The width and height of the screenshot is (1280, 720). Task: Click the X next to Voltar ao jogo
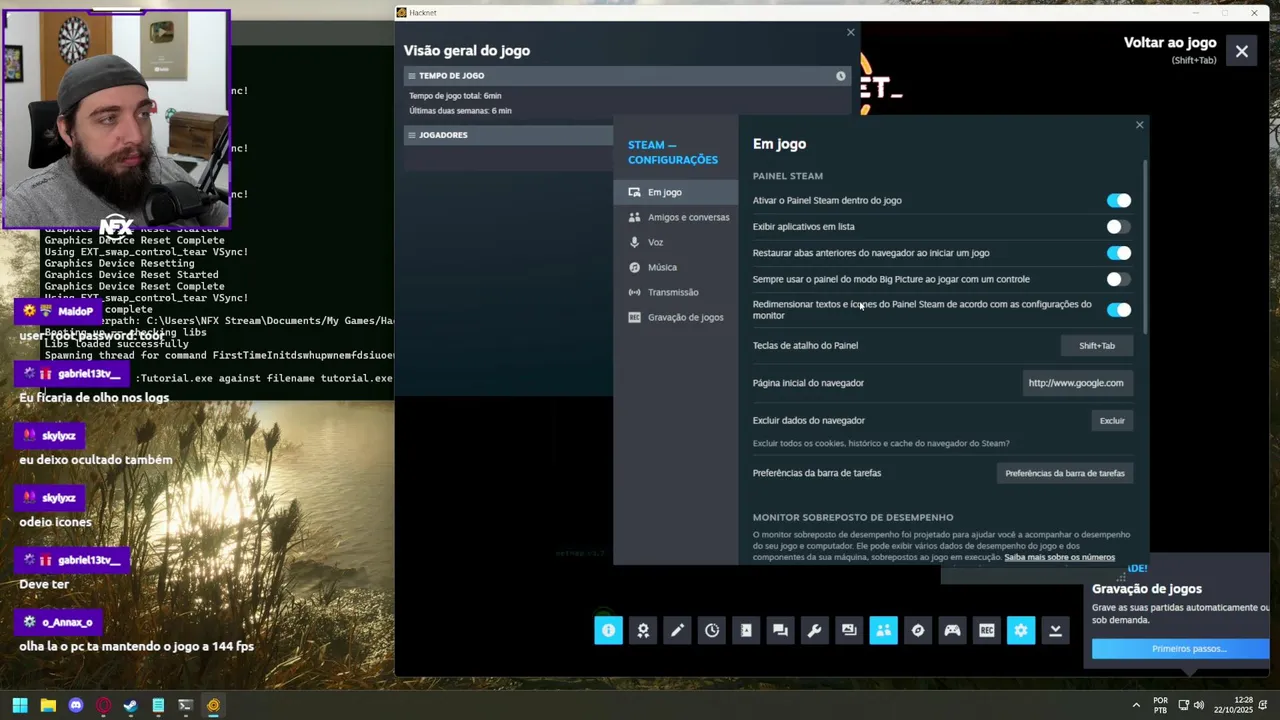[x=1242, y=51]
